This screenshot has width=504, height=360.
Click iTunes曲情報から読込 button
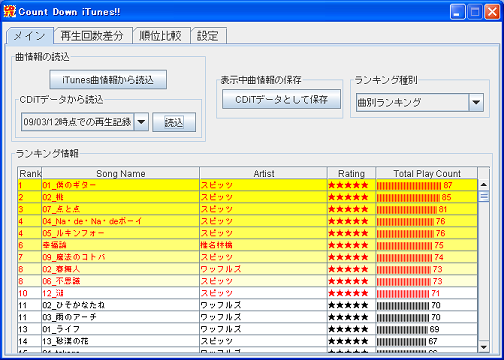(x=108, y=80)
